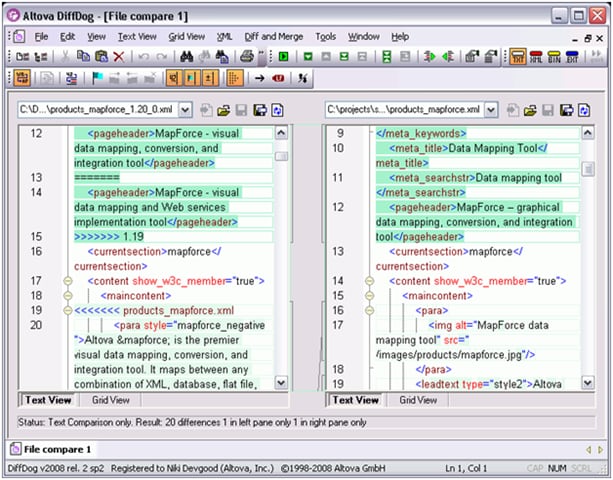This screenshot has height=480, width=613.
Task: Click the DiffDog document icon left of File menu
Action: [19, 37]
